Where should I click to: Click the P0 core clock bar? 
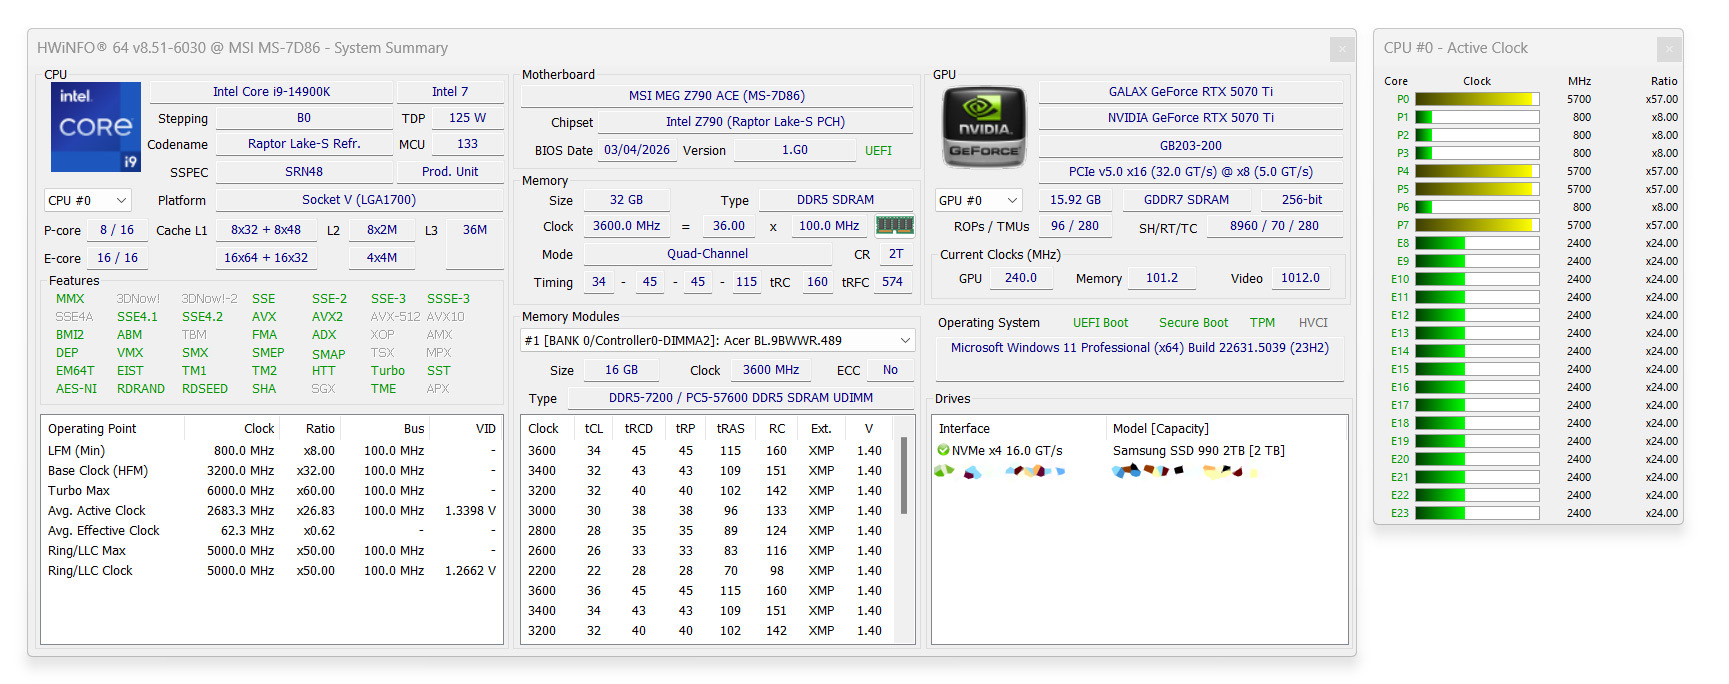(x=1477, y=99)
